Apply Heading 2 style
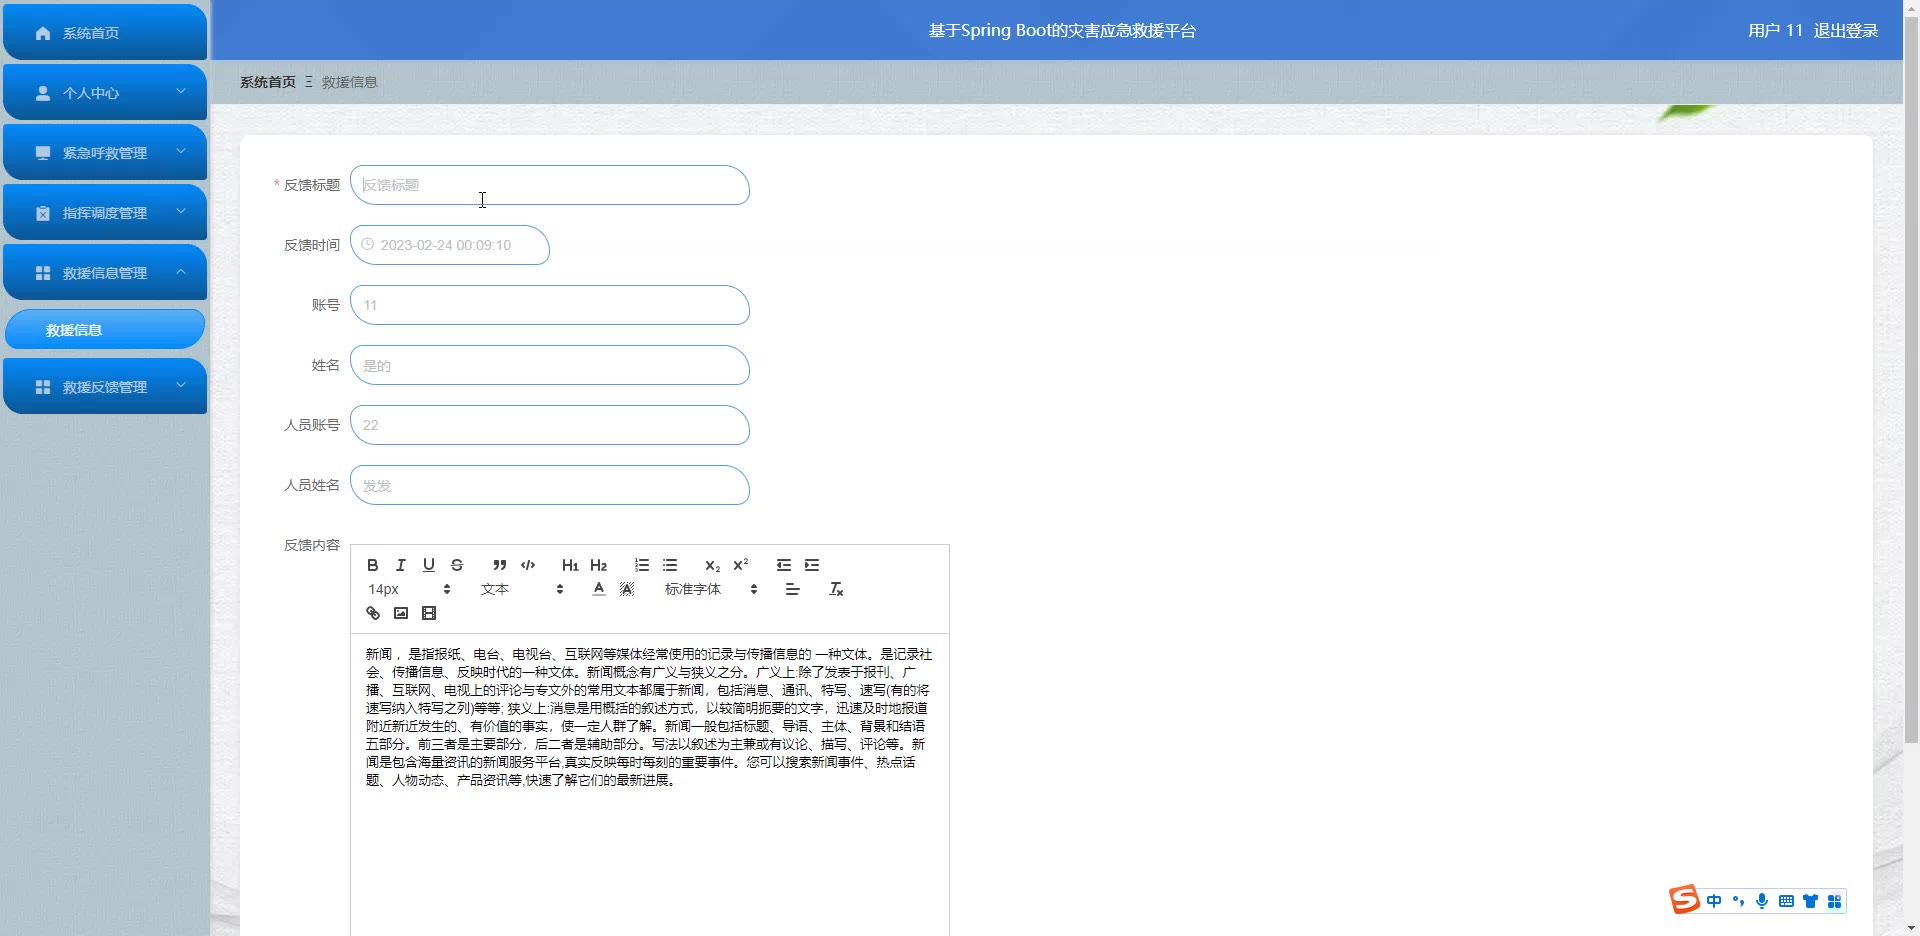The height and width of the screenshot is (936, 1920). tap(599, 565)
